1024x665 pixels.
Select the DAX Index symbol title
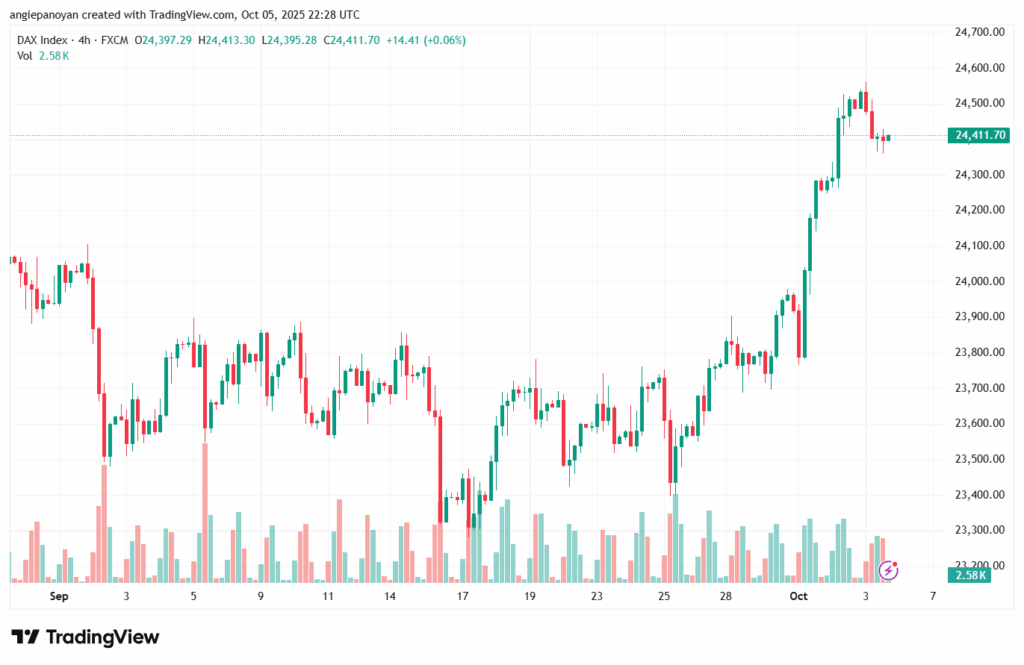coord(46,40)
